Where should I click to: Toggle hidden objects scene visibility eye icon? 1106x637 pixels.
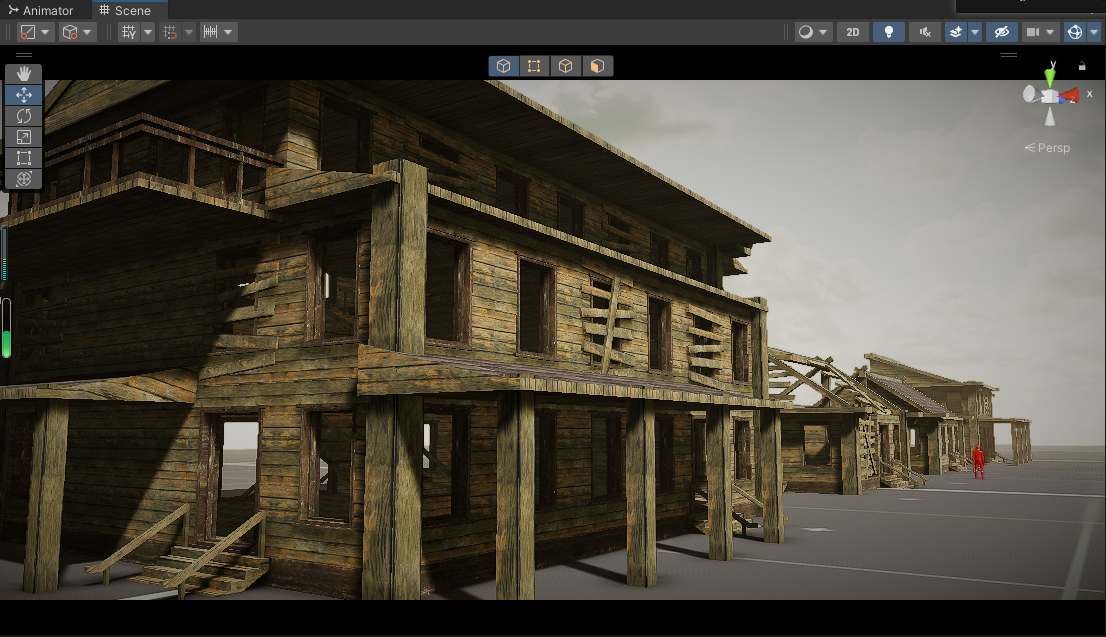pyautogui.click(x=1001, y=32)
